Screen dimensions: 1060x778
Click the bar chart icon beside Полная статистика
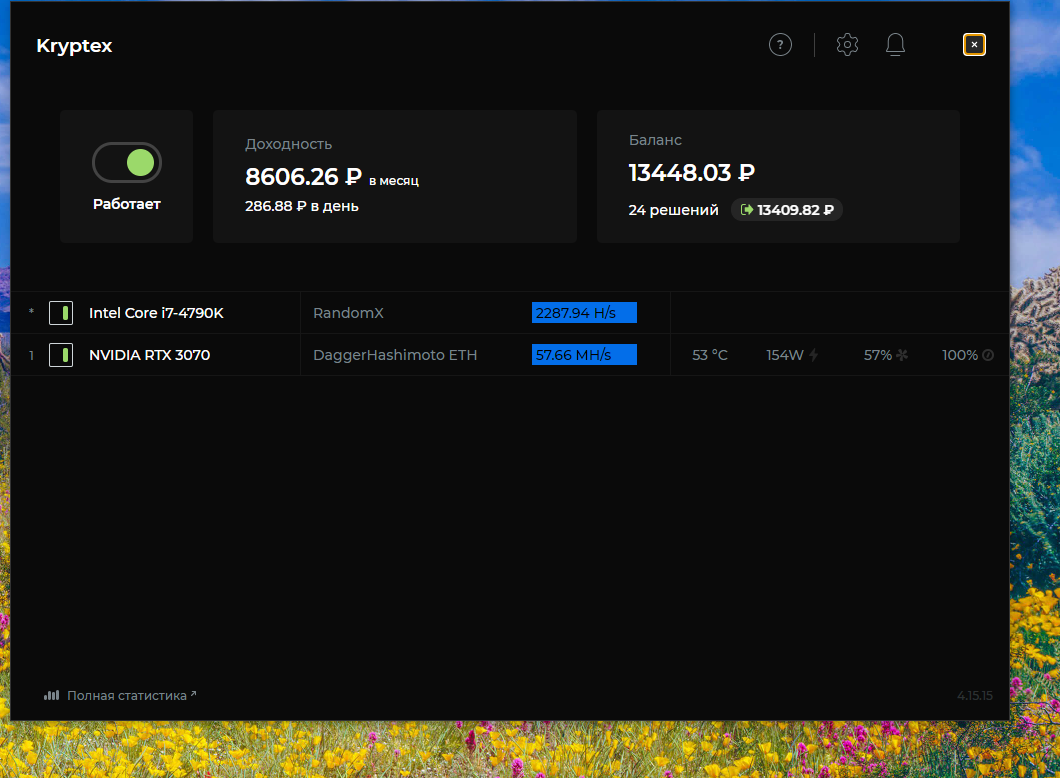coord(51,696)
